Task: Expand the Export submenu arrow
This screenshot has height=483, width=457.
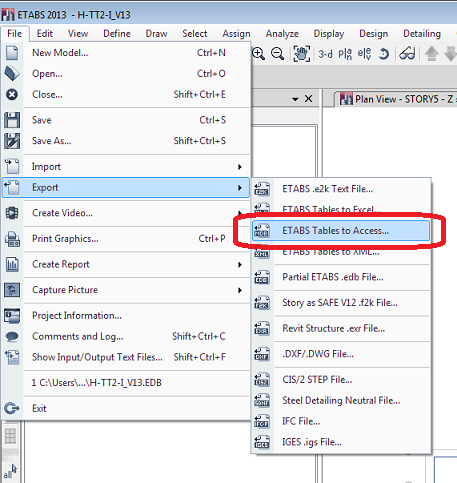Action: coord(240,188)
